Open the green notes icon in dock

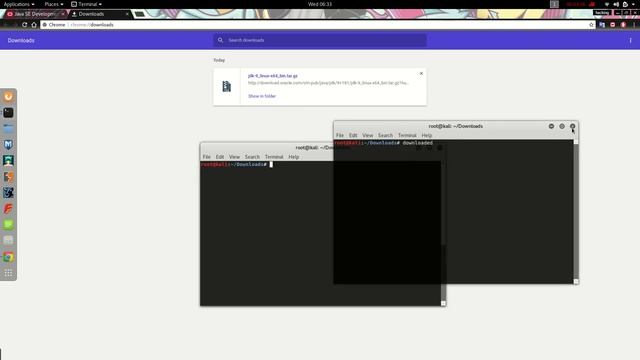8,224
